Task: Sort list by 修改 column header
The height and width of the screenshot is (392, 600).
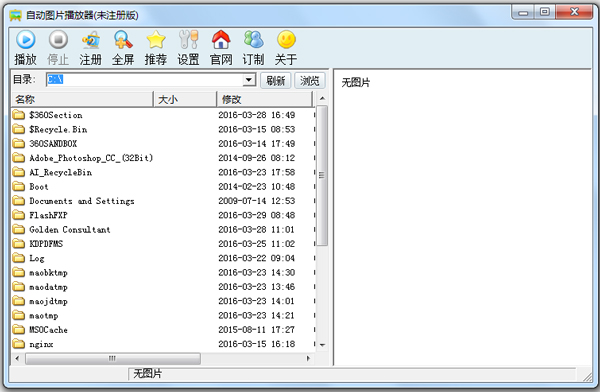Action: [x=265, y=100]
